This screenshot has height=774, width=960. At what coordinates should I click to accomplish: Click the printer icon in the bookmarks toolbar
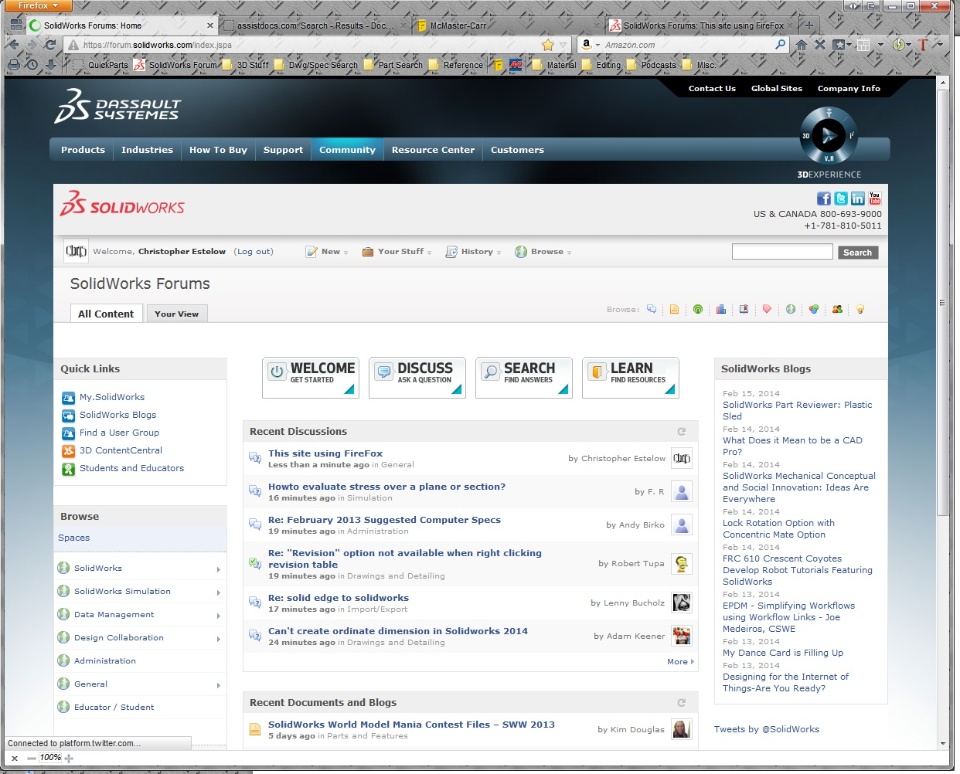(x=13, y=64)
